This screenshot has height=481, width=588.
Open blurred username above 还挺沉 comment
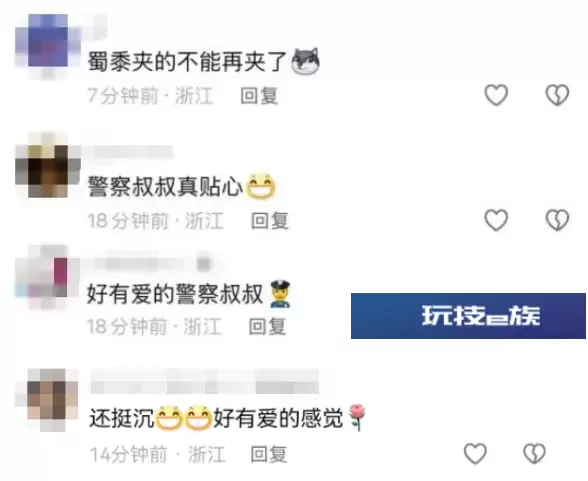(204, 382)
